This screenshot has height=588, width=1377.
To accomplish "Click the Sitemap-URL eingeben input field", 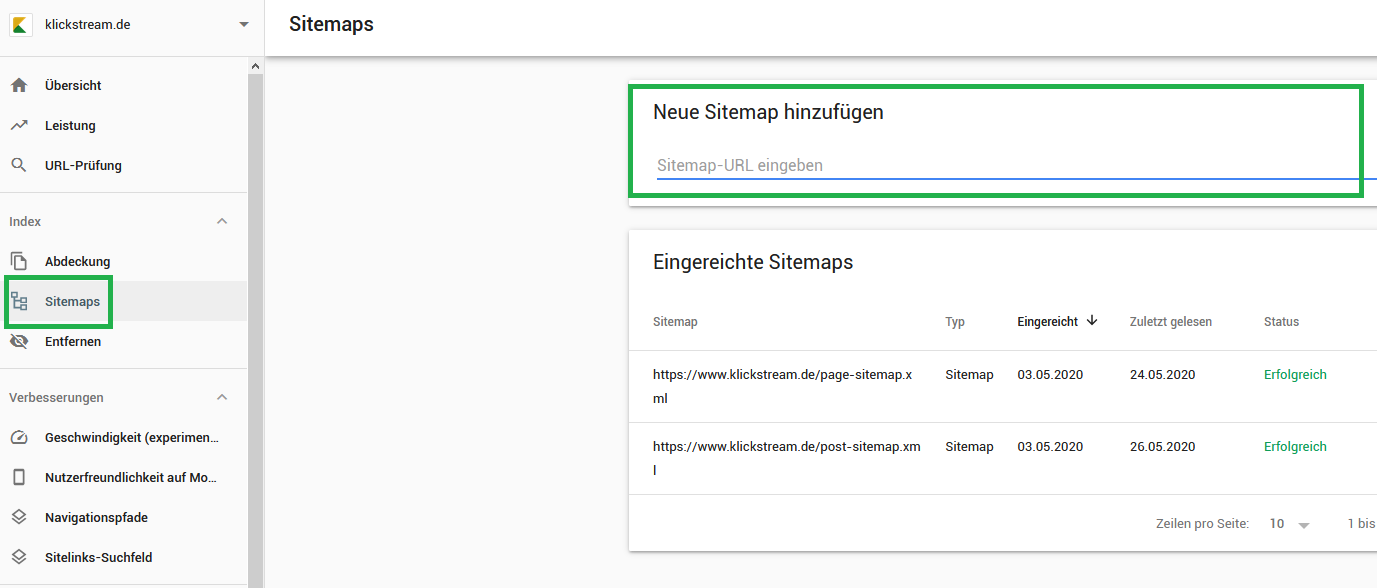I will [900, 164].
